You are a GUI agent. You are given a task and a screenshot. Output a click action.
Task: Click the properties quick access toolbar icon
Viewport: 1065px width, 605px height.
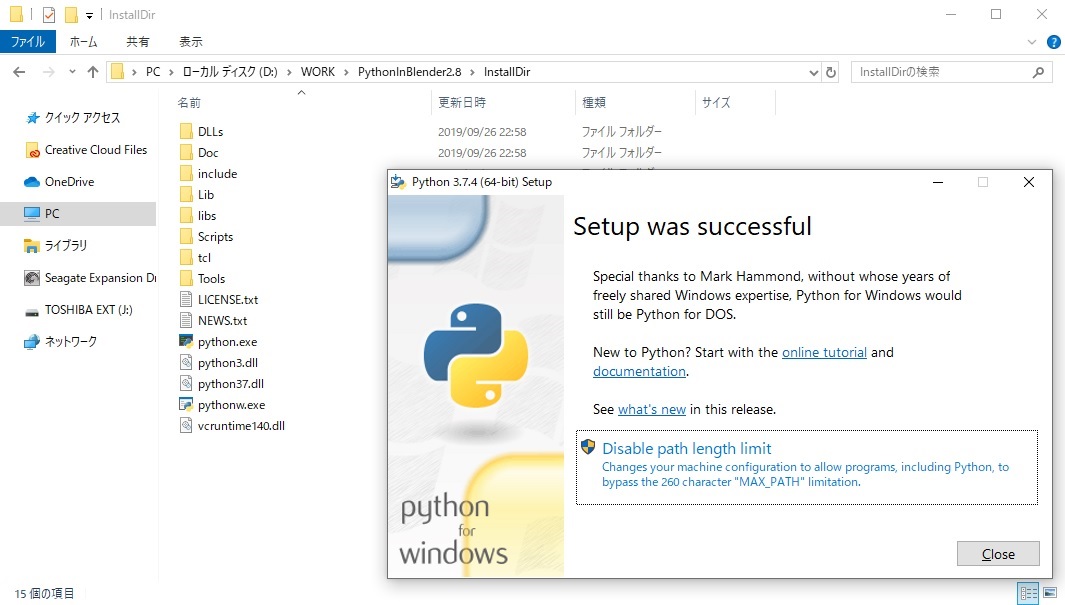[49, 14]
